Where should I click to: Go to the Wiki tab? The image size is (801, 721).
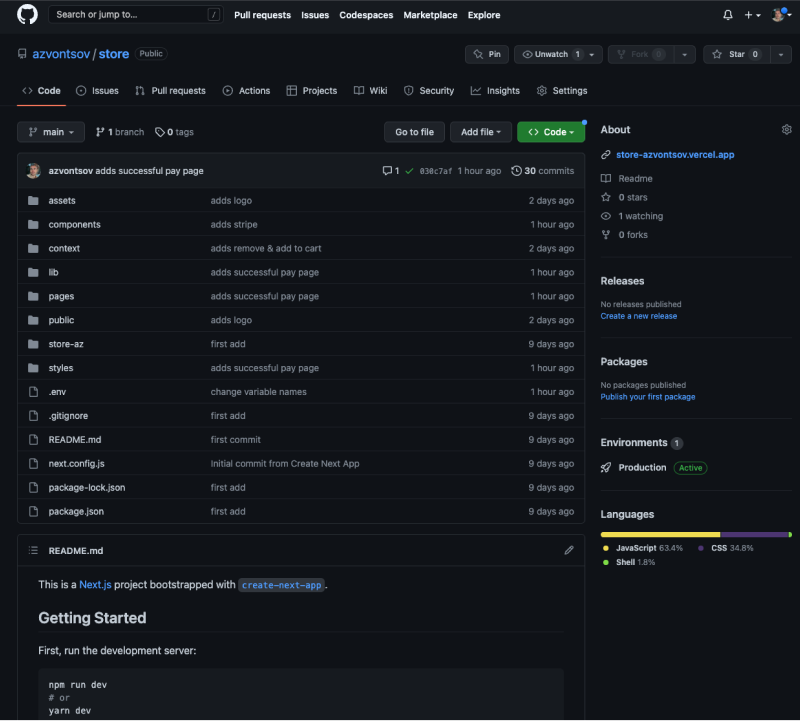click(x=370, y=90)
